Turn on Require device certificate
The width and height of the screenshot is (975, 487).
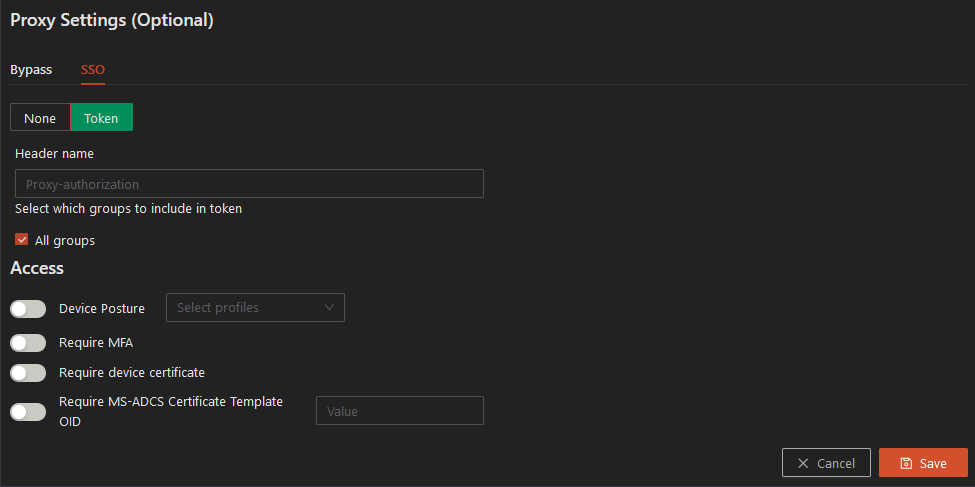(28, 373)
